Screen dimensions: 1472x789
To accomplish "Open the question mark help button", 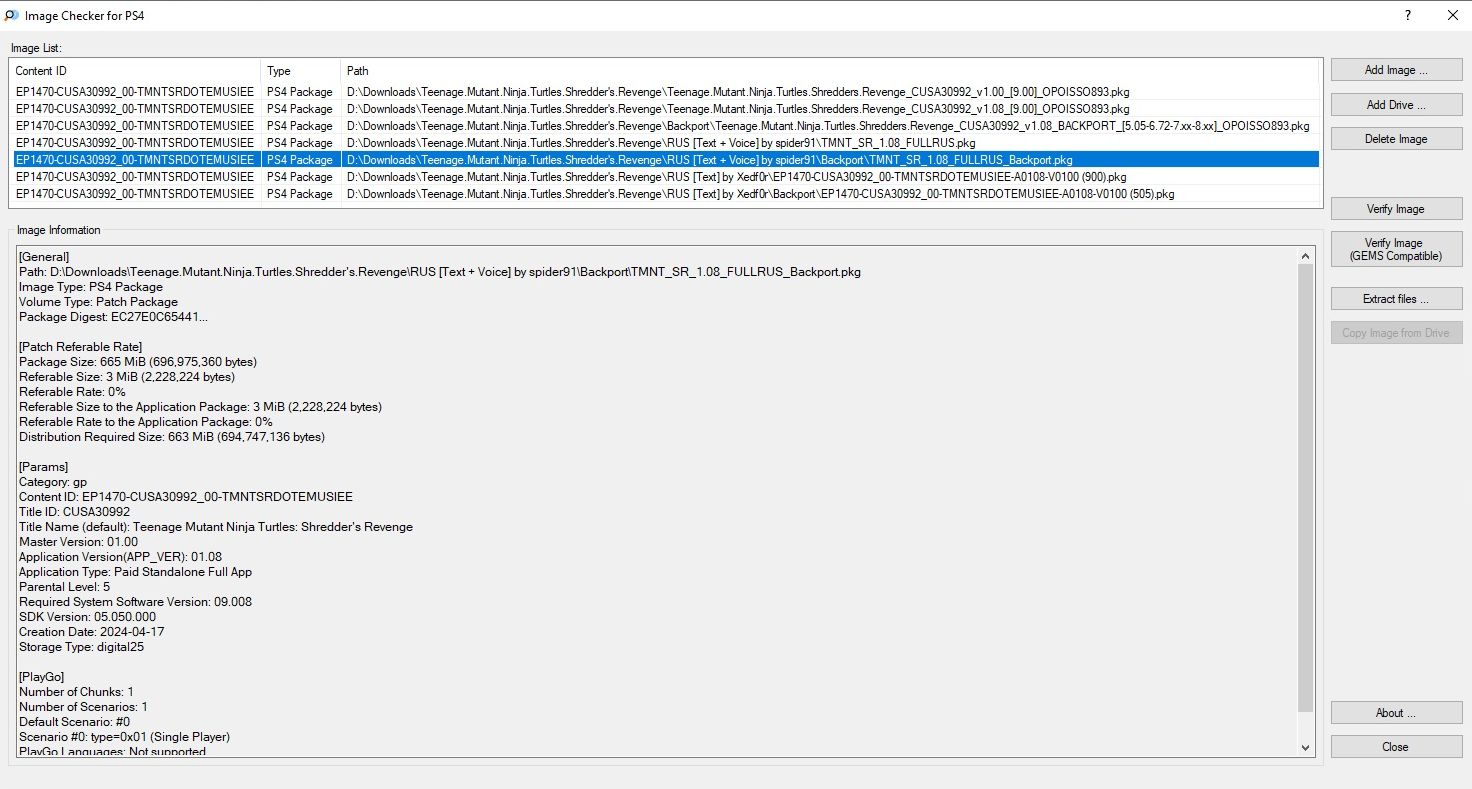I will [x=1408, y=15].
